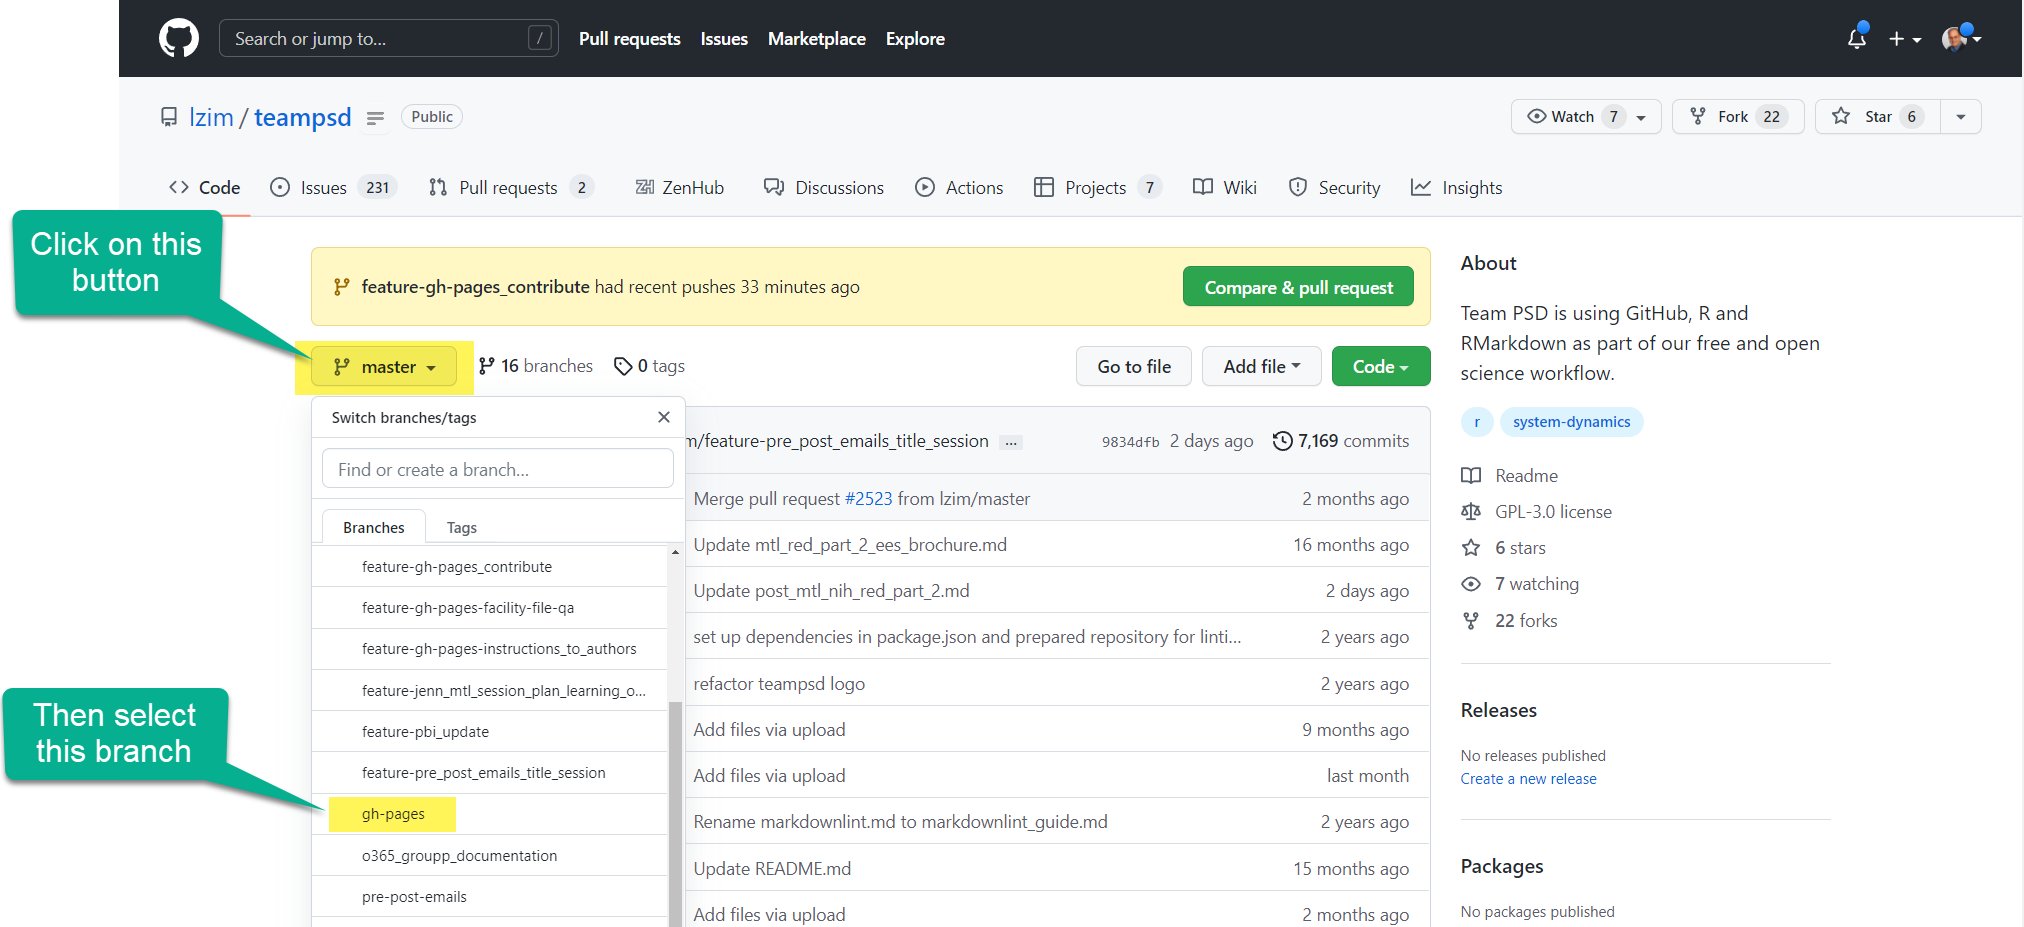Open the ZenHub tab
2024x927 pixels.
coord(680,188)
